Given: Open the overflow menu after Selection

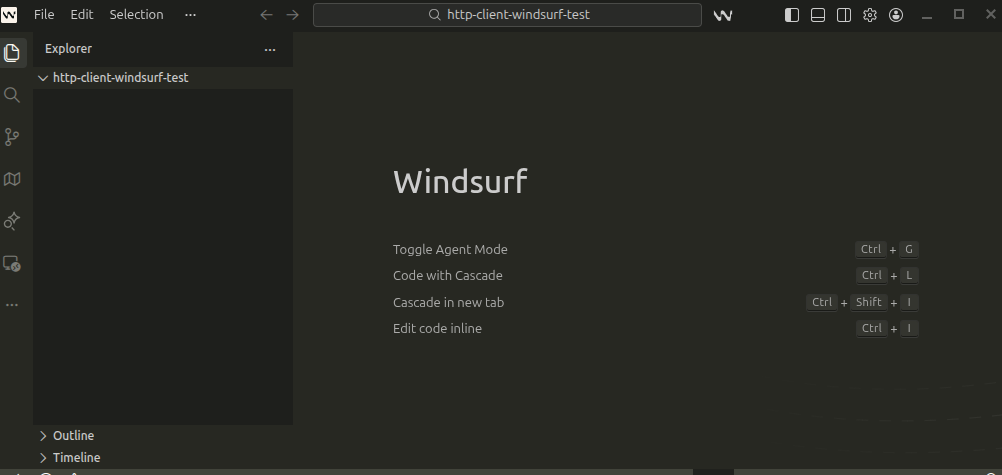Looking at the screenshot, I should pos(190,14).
